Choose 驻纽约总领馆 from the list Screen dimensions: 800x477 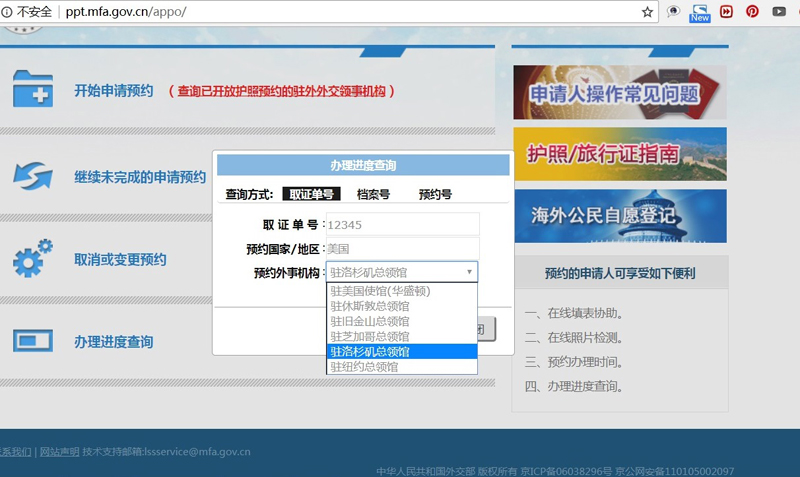pyautogui.click(x=364, y=367)
